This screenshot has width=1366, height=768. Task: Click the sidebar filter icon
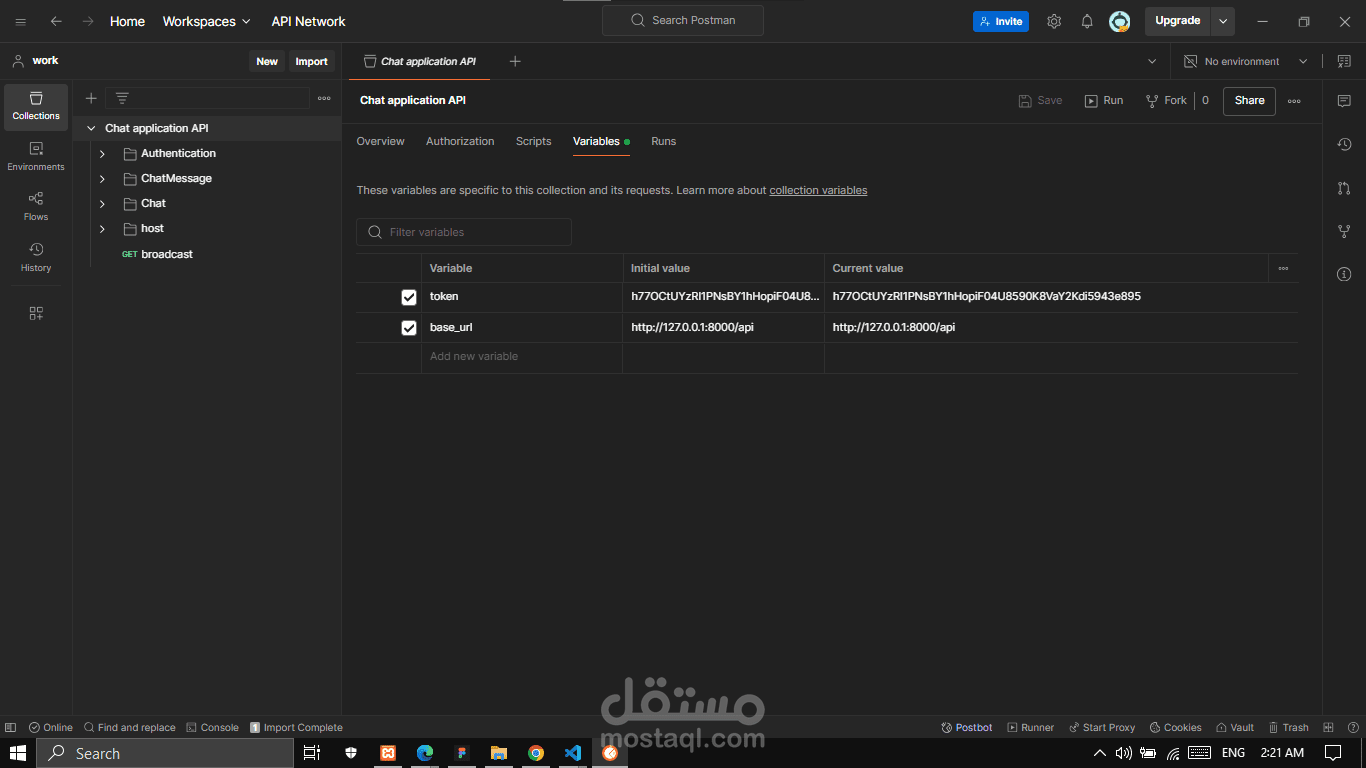tap(122, 98)
